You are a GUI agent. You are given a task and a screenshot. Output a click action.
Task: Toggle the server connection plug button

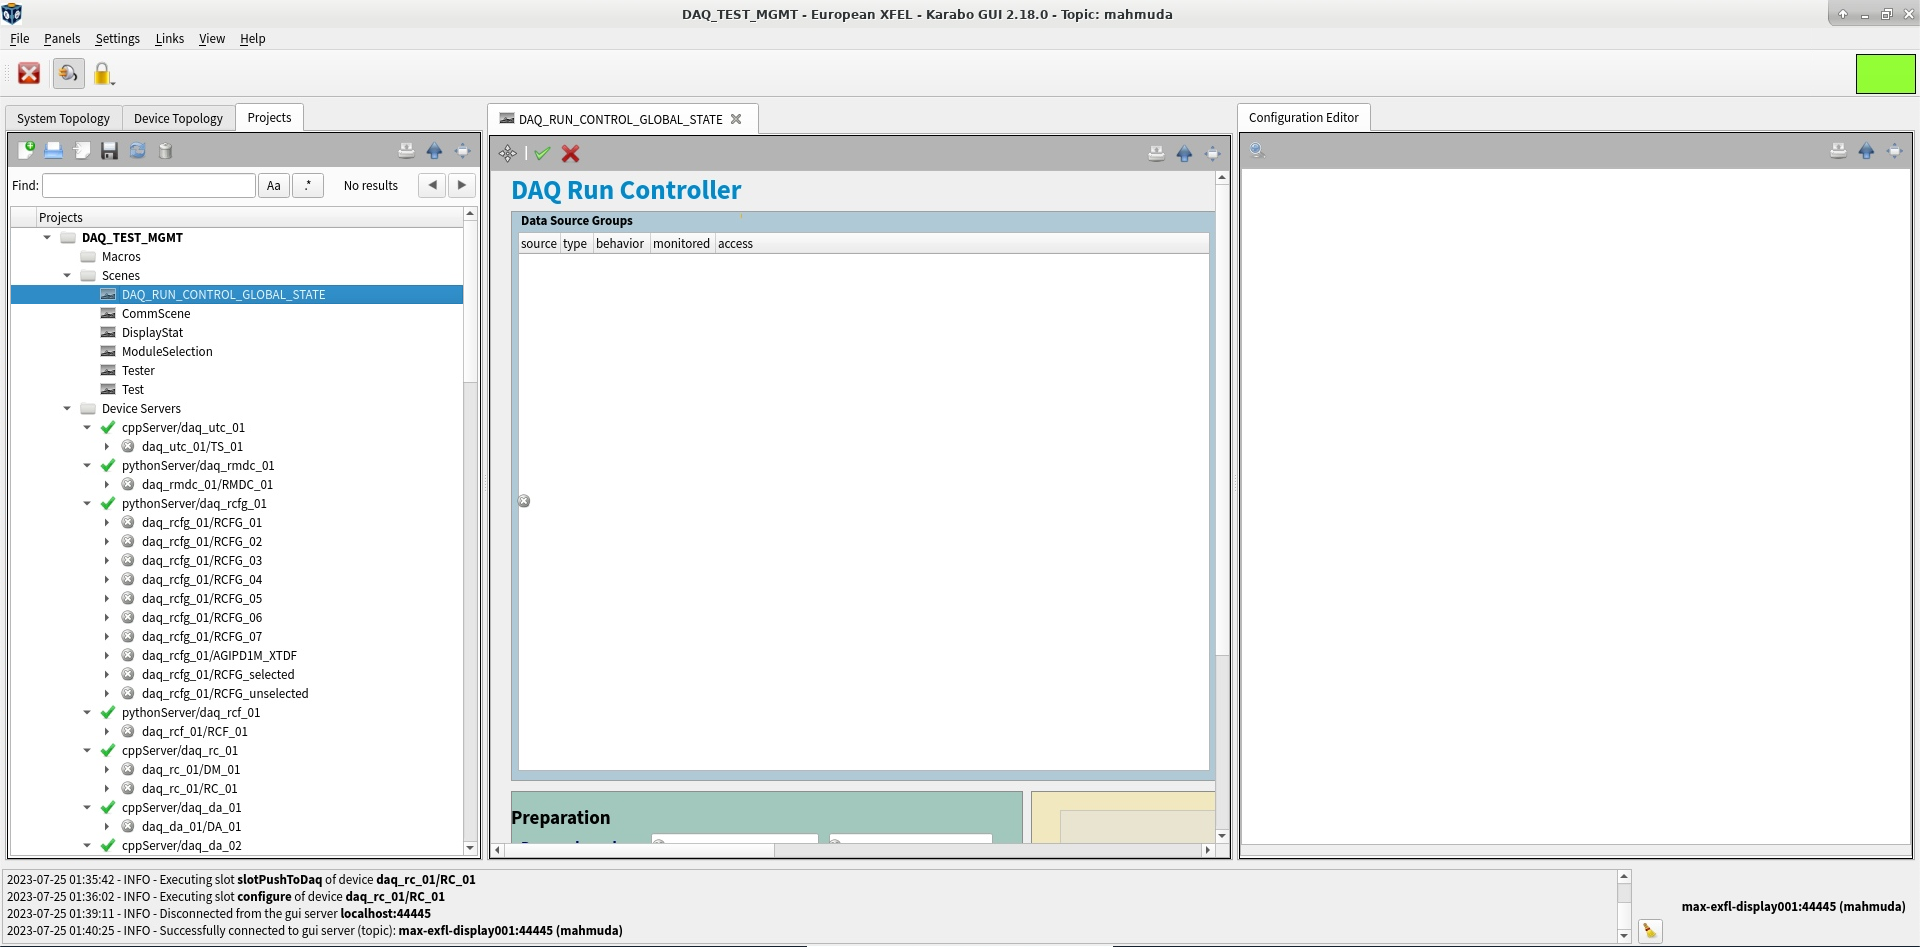[x=68, y=73]
